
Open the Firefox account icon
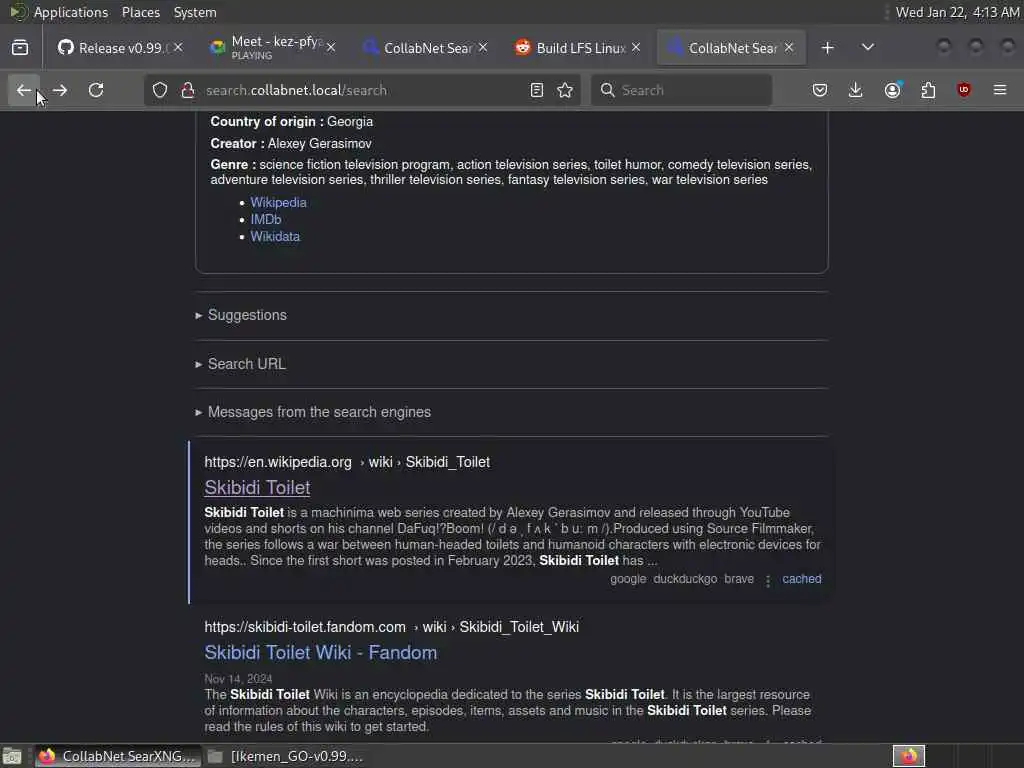pyautogui.click(x=893, y=90)
